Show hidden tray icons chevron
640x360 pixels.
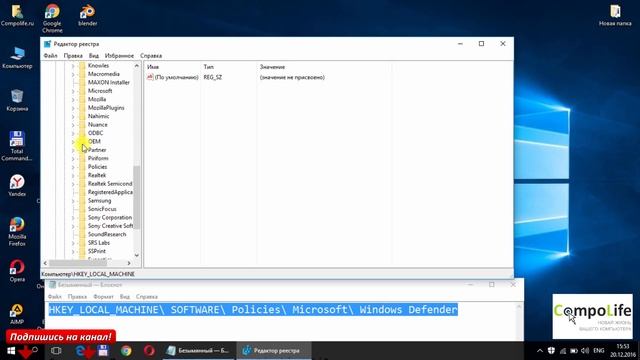pos(540,351)
